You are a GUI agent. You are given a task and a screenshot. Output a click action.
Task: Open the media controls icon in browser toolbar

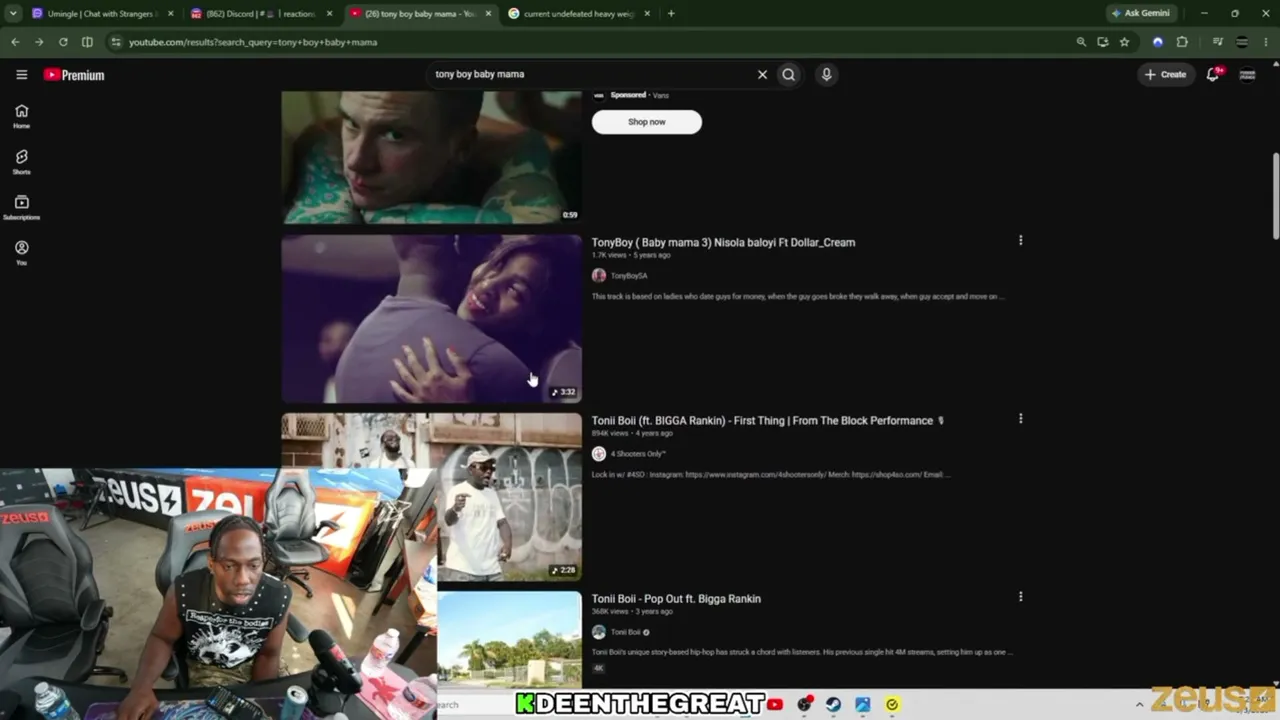pos(1217,42)
